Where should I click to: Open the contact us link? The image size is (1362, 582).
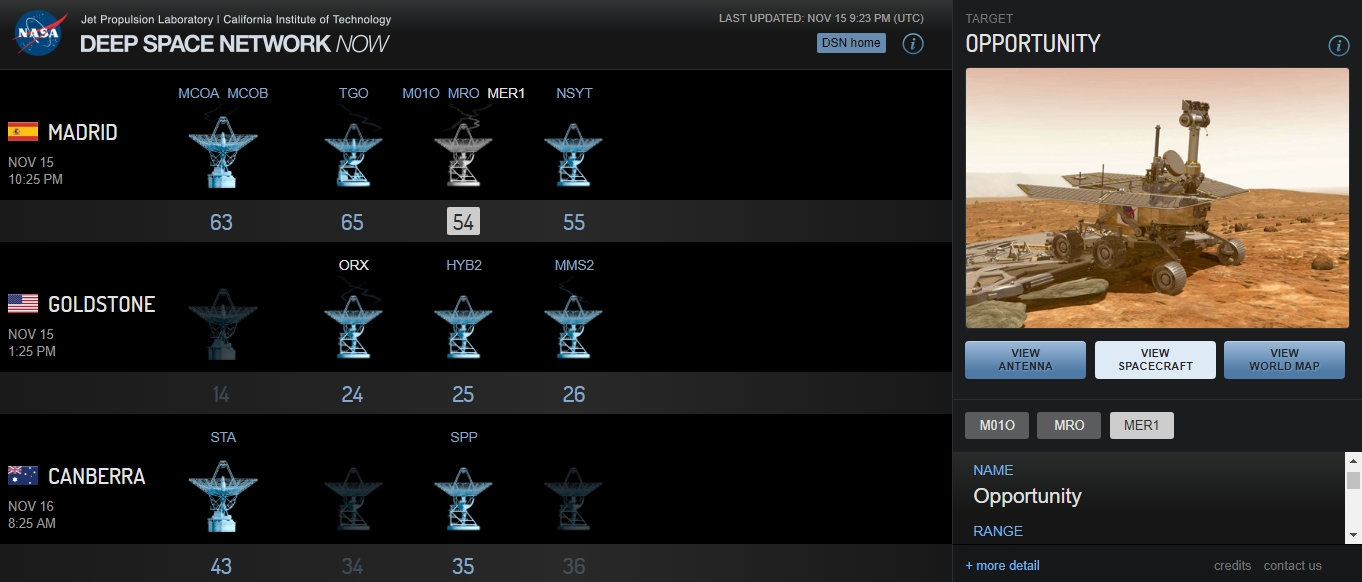coord(1292,566)
